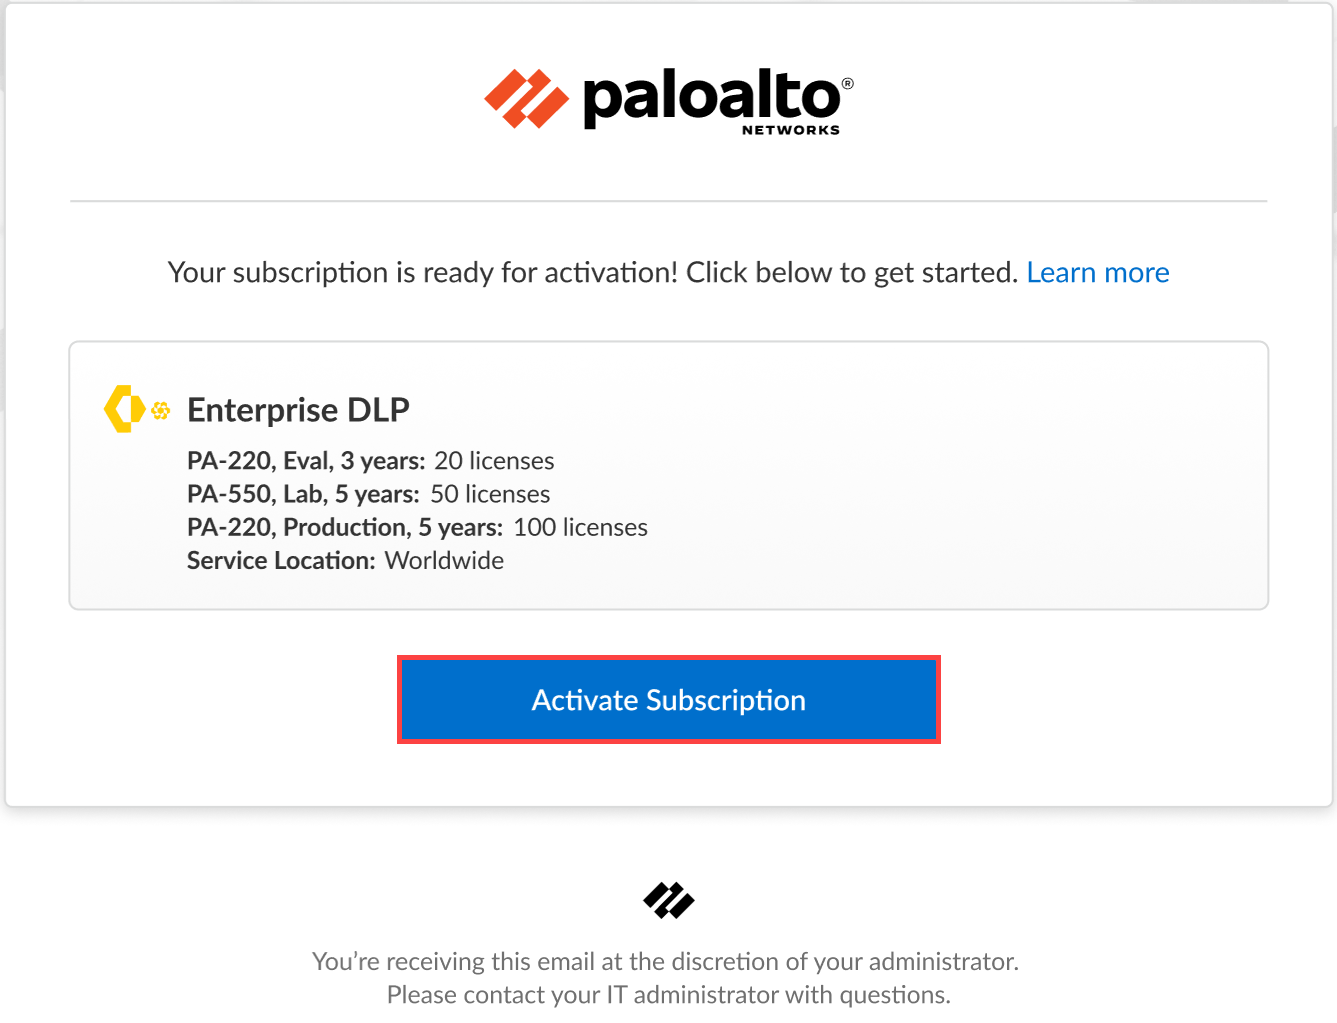This screenshot has height=1023, width=1337.
Task: Click the registered trademark symbol beside paloalto
Action: tap(848, 84)
